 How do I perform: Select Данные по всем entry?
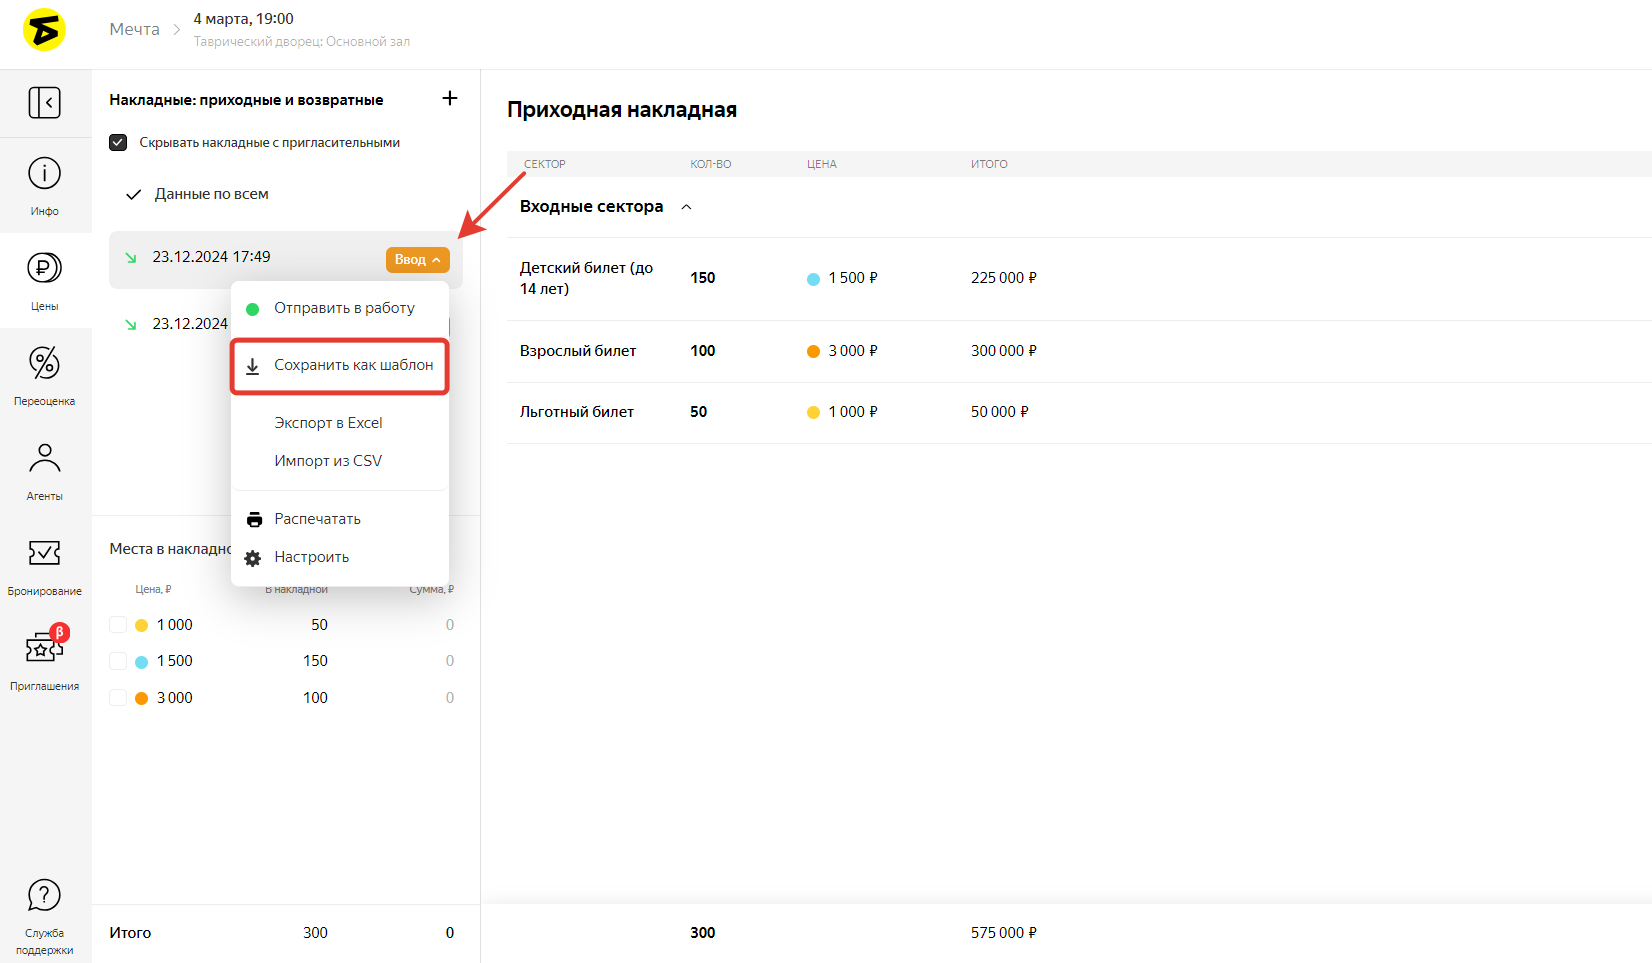tap(211, 194)
